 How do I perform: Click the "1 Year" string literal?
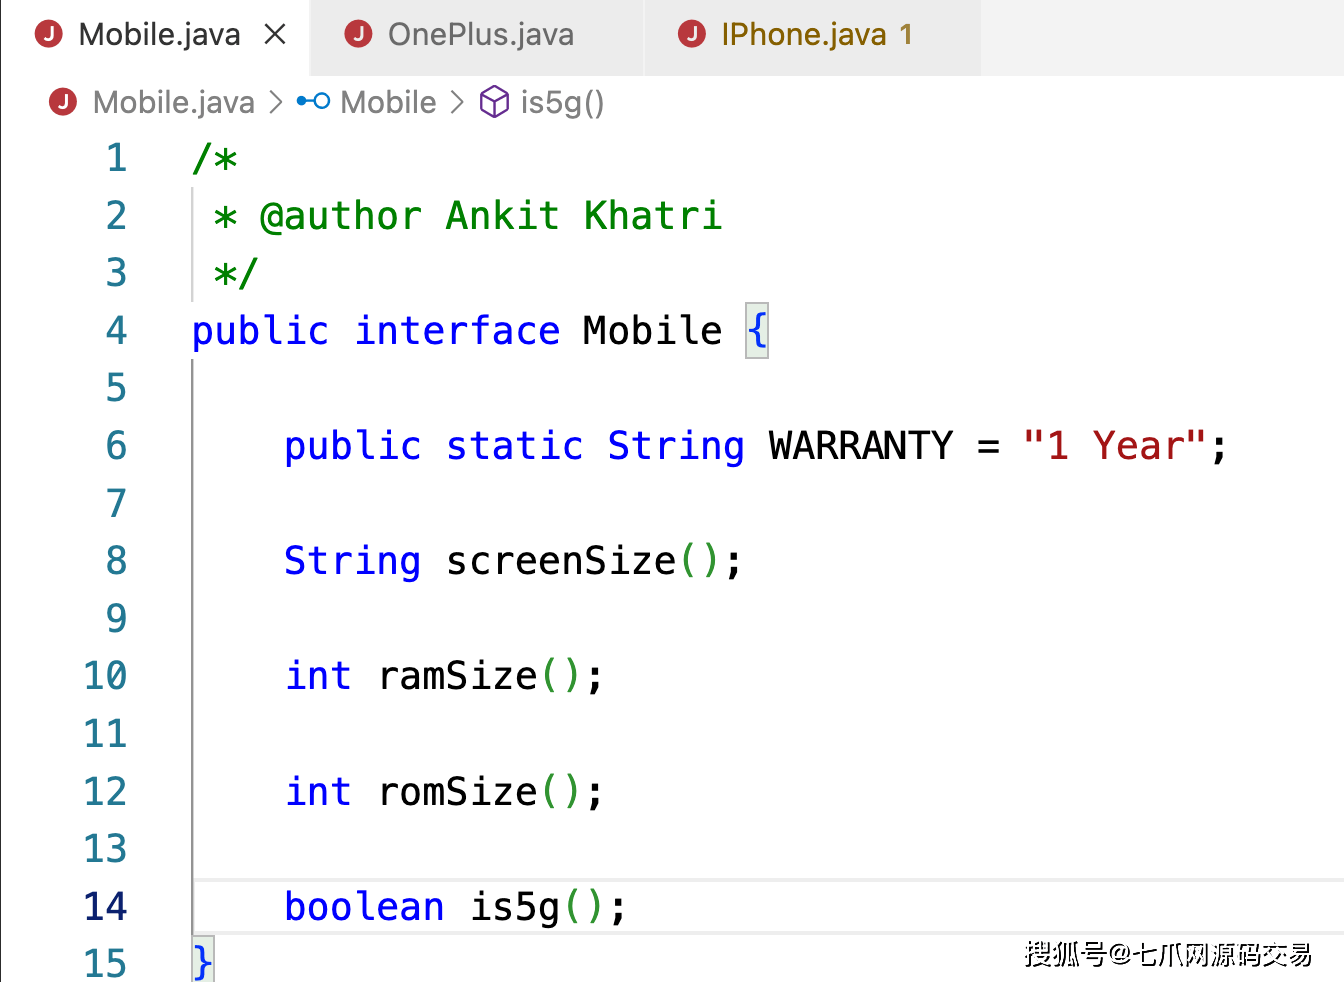(1116, 446)
